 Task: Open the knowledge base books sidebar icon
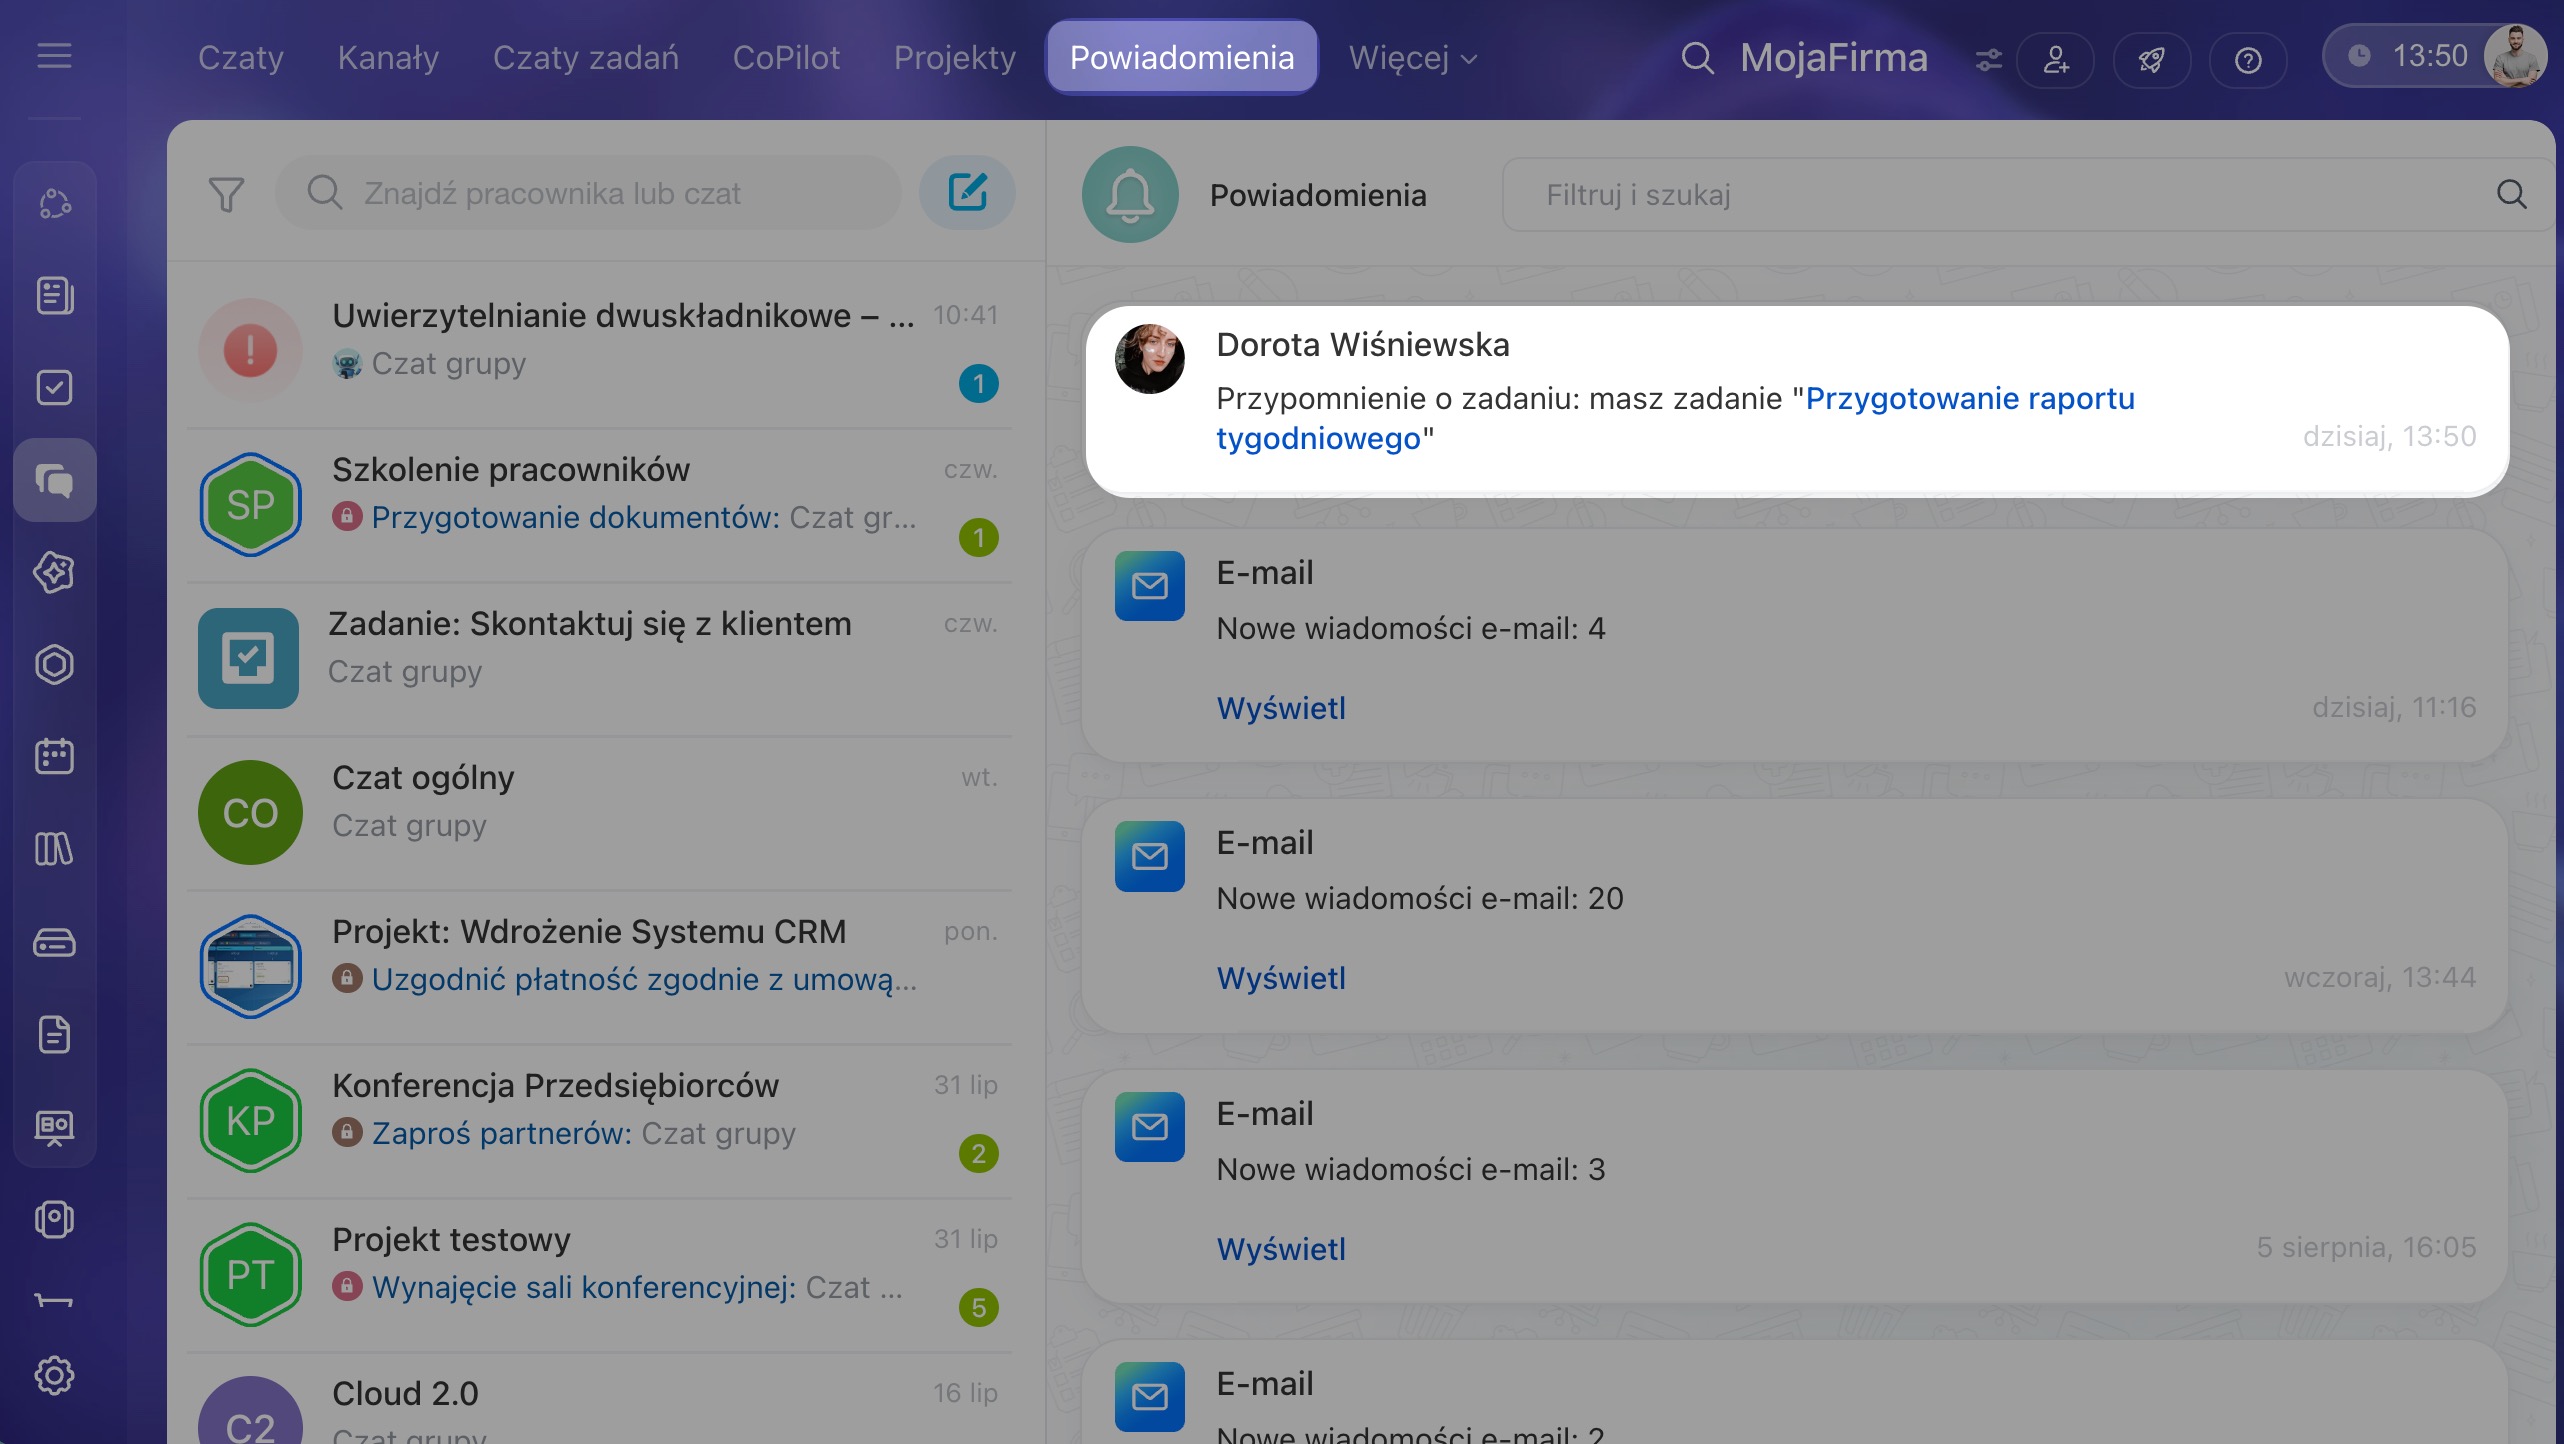[55, 849]
